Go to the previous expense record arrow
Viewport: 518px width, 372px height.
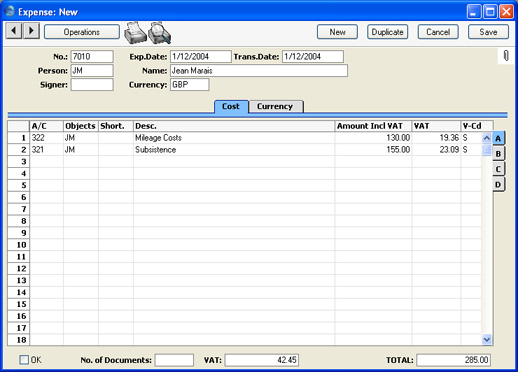point(14,31)
